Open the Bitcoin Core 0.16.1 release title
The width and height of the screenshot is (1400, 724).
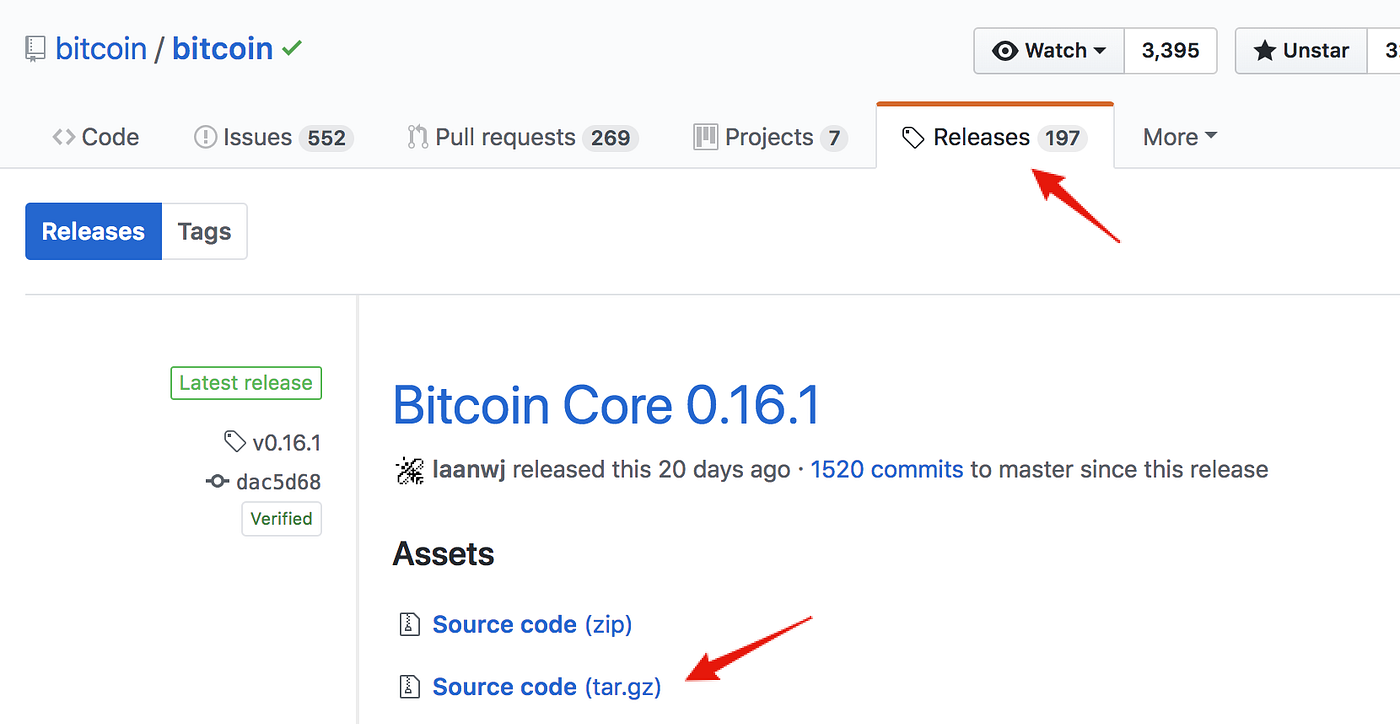[x=606, y=405]
